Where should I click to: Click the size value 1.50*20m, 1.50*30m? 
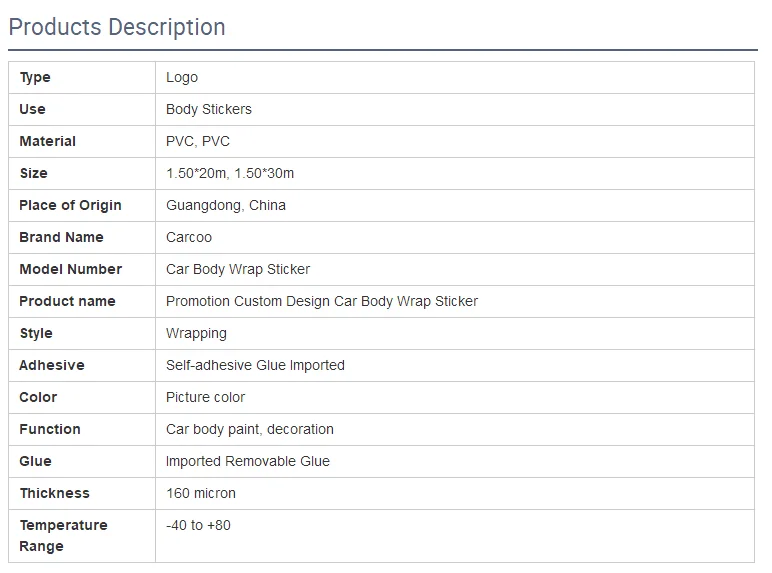coord(230,173)
